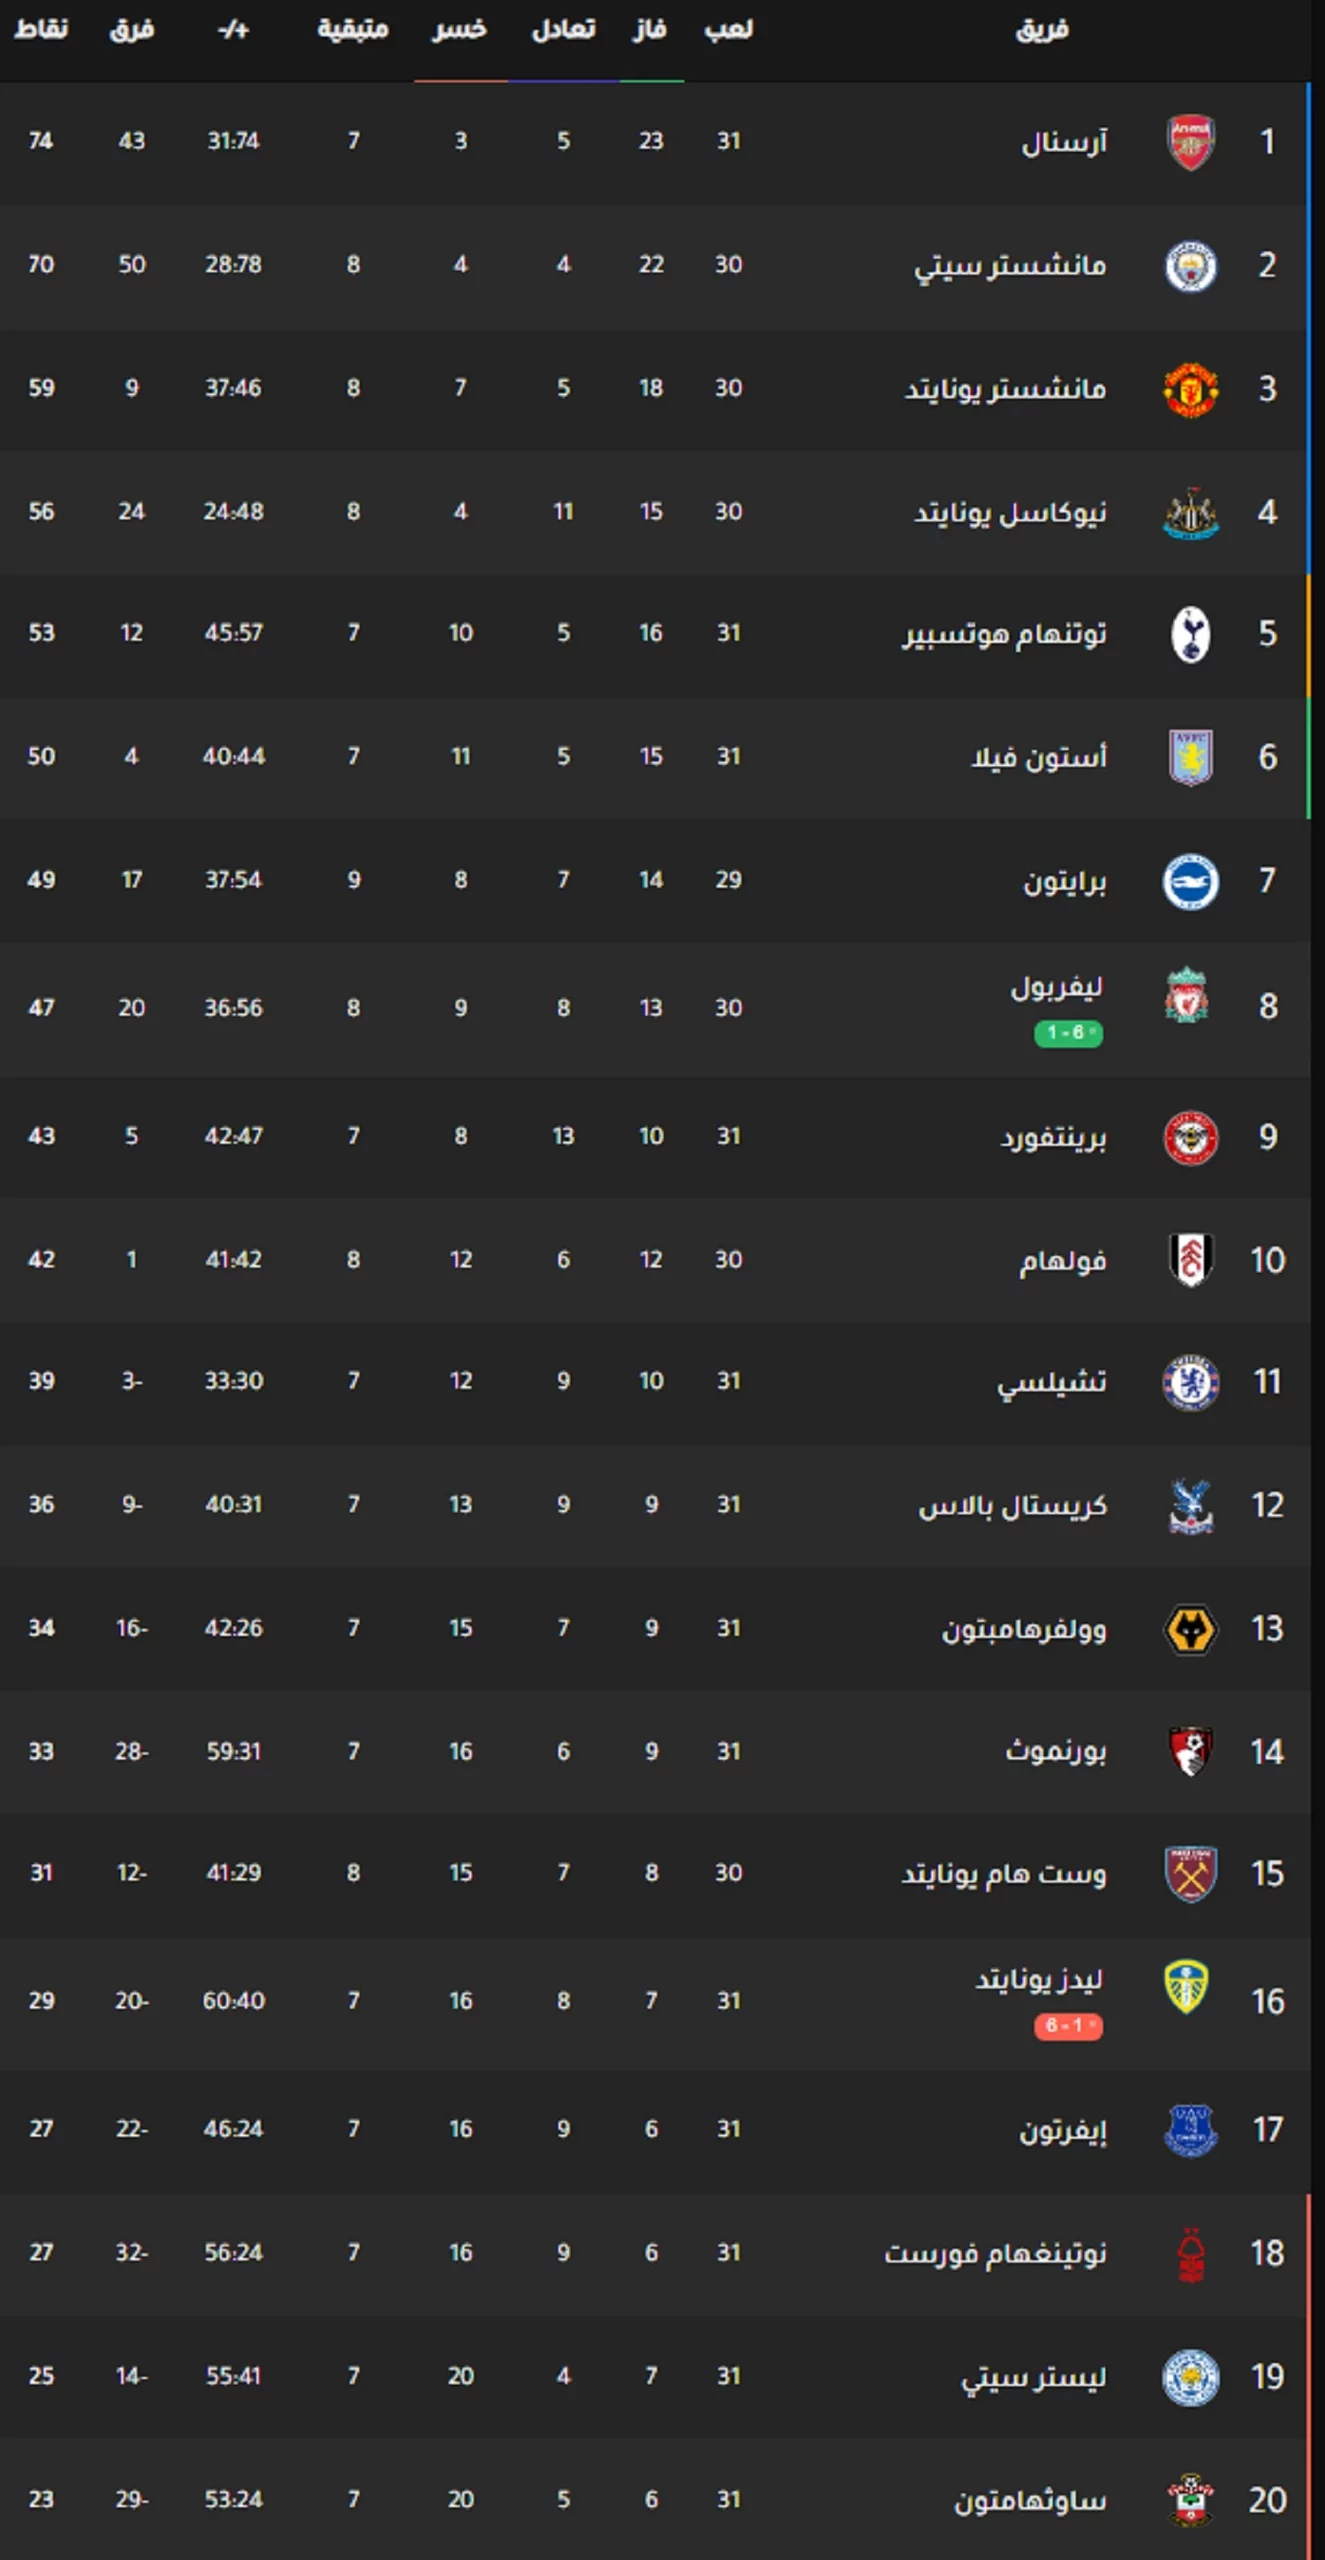Click the Newcastle United crest
Viewport: 1325px width, 2560px height.
[1190, 513]
